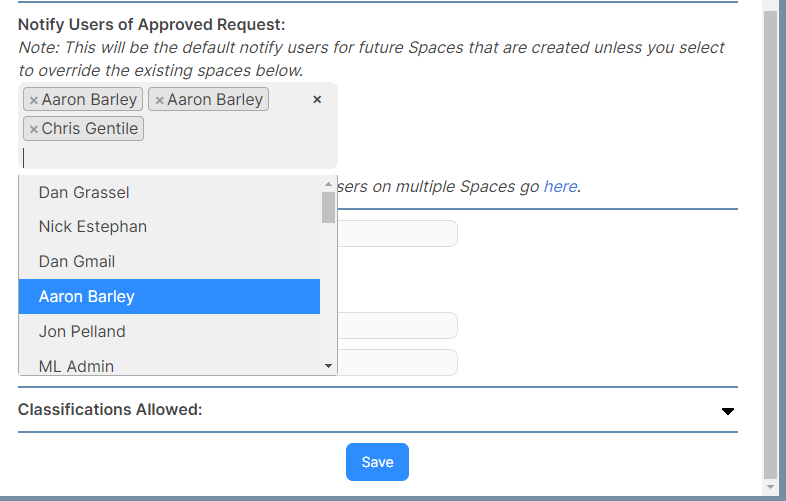Image resolution: width=786 pixels, height=501 pixels.
Task: Expand the Classifications Allowed section arrow
Action: coord(728,411)
